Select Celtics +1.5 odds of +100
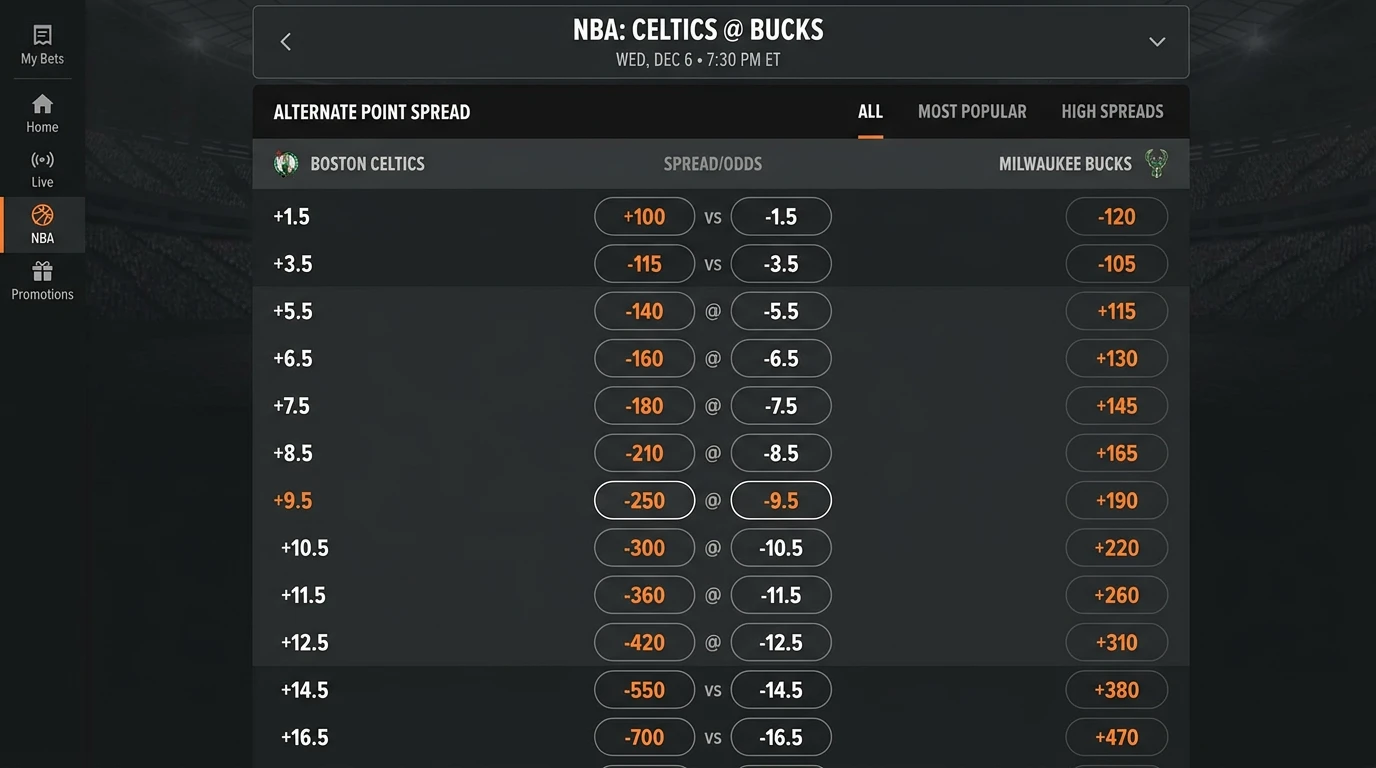Image resolution: width=1376 pixels, height=768 pixels. click(x=644, y=217)
